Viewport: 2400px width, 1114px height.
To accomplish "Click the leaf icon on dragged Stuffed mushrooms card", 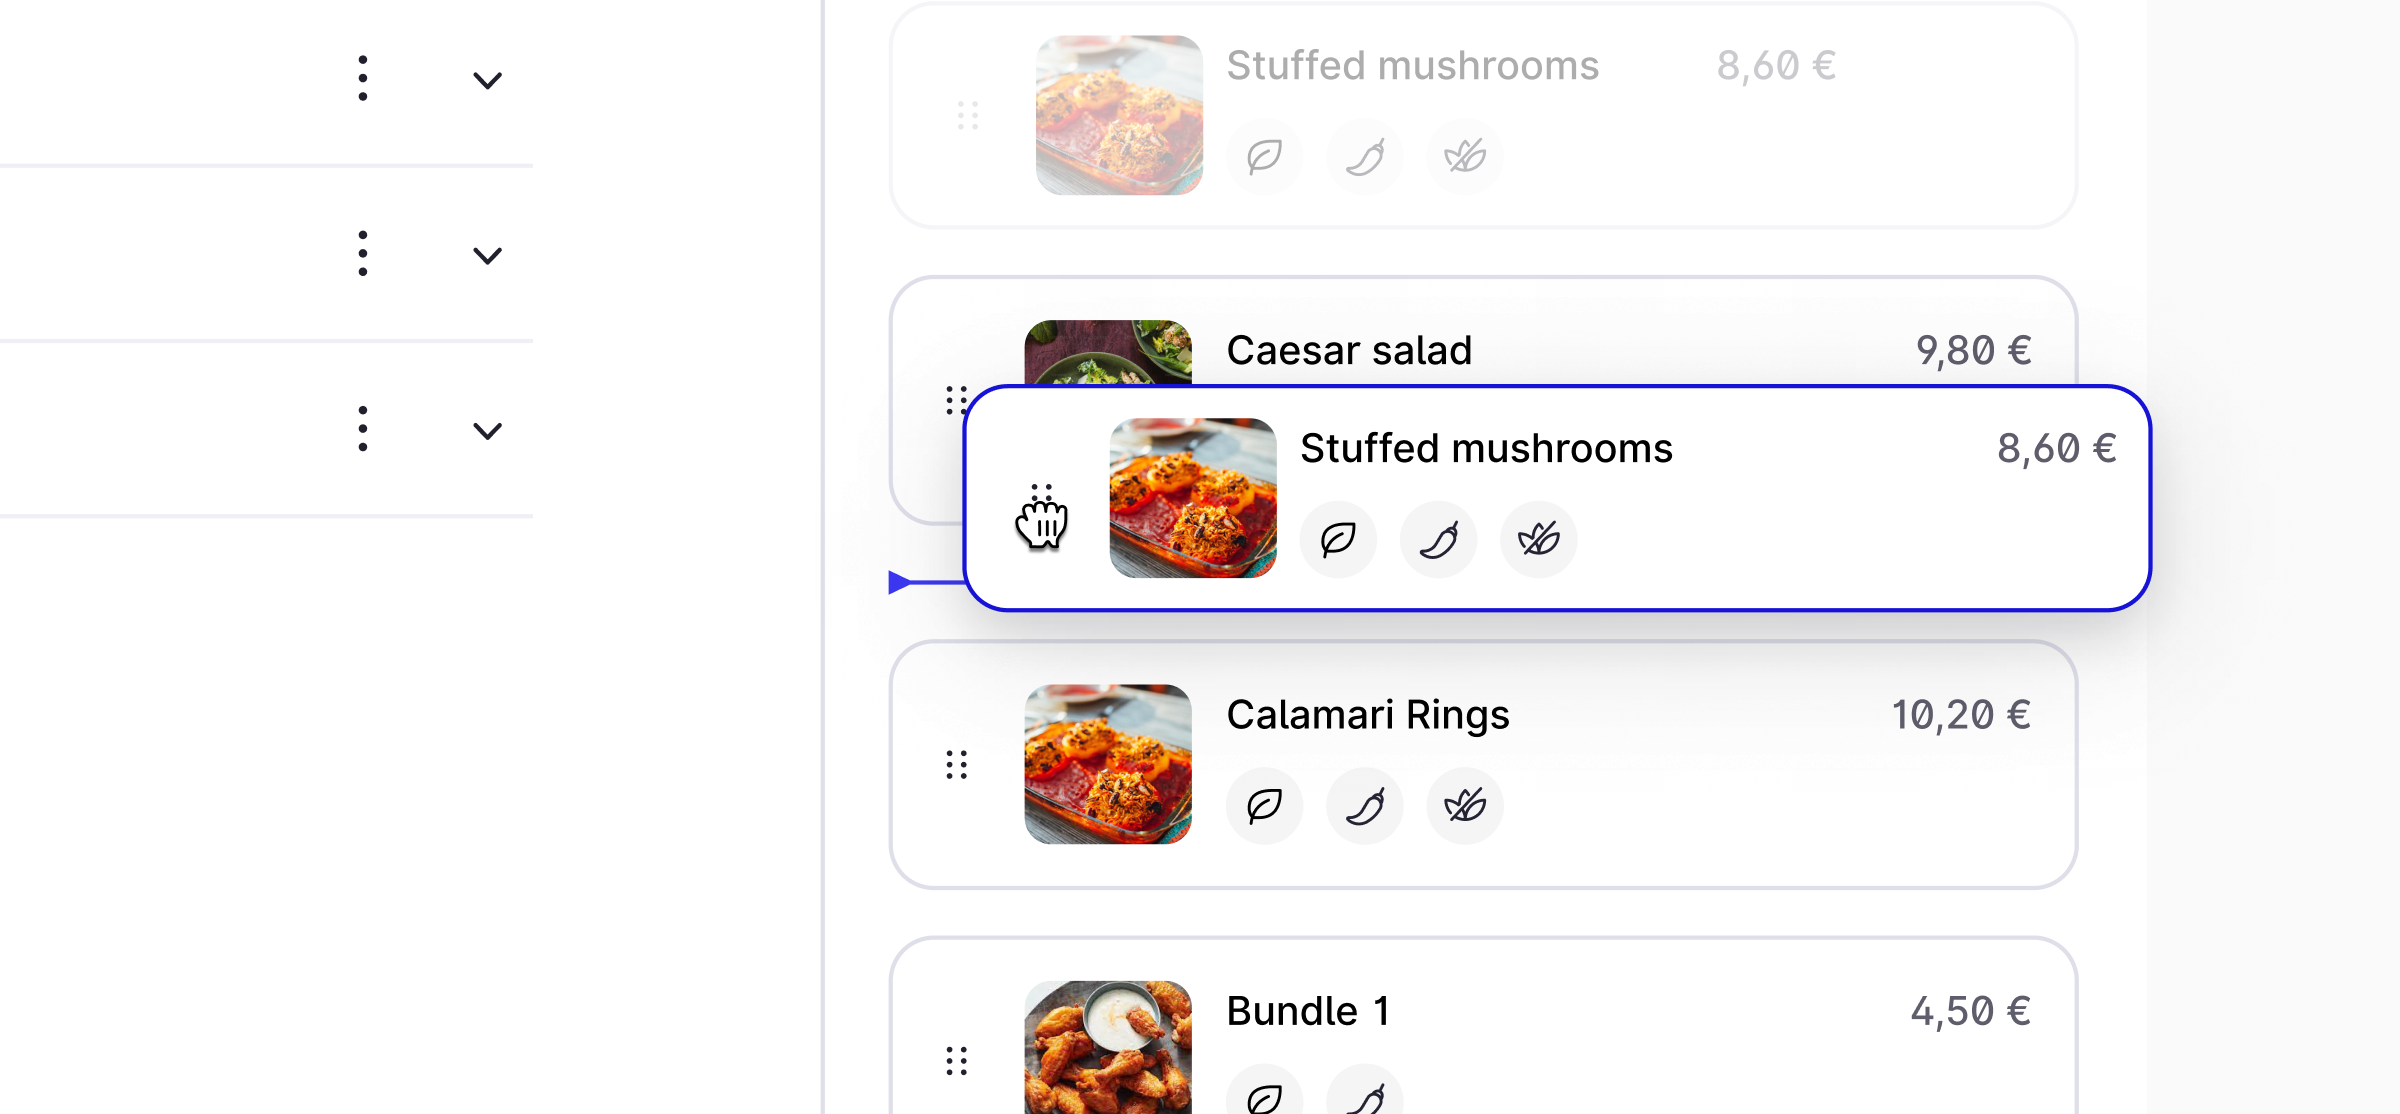I will (1338, 540).
